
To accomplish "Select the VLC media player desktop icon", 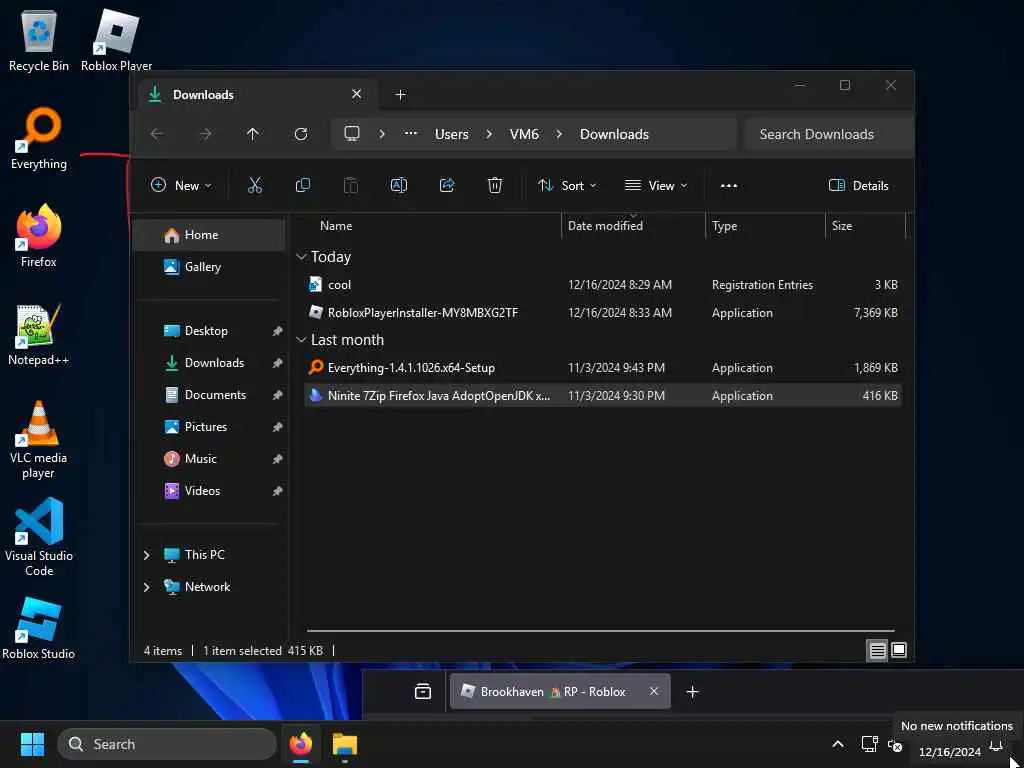I will pos(39,439).
